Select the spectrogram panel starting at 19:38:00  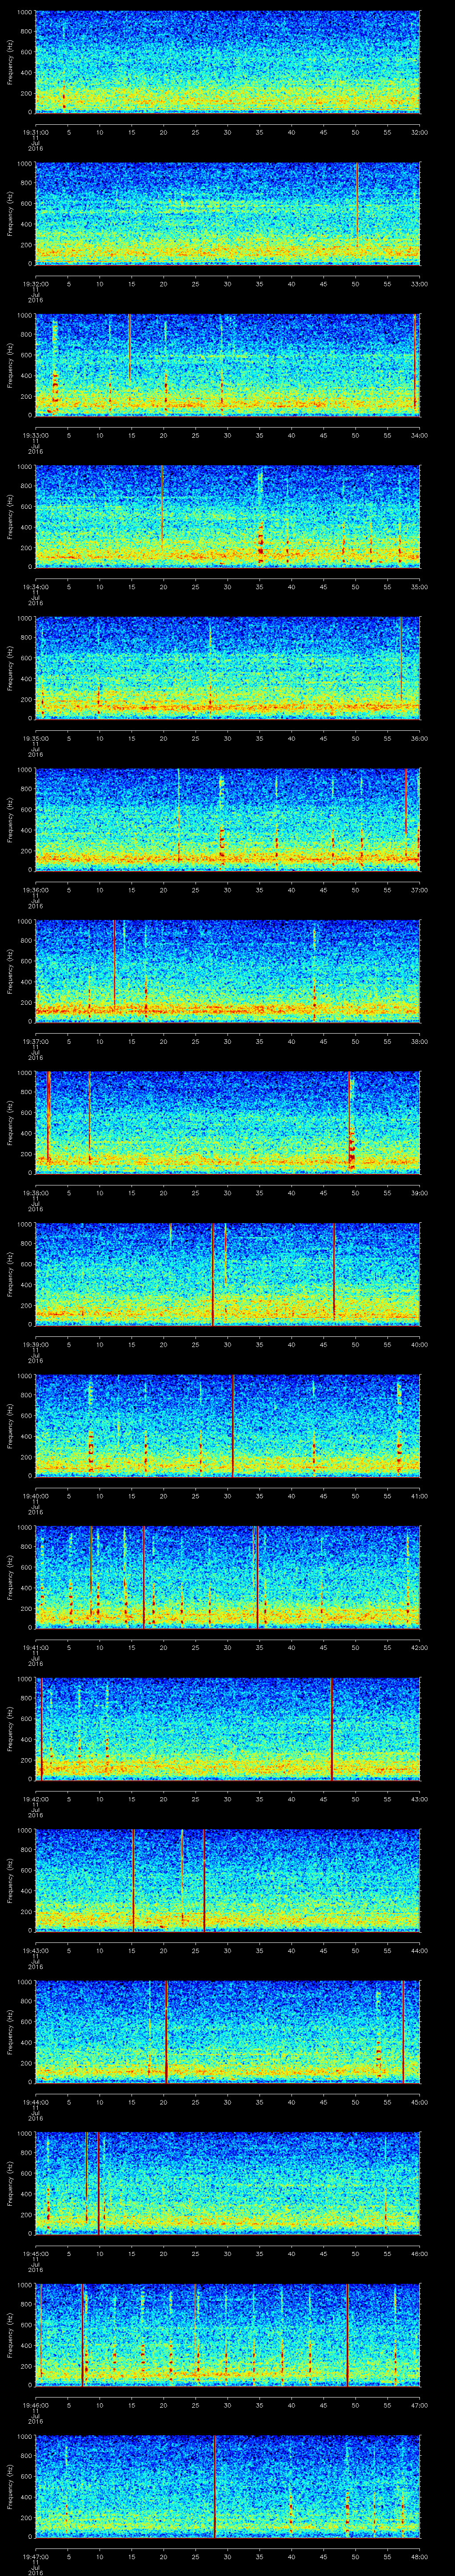(x=227, y=1122)
